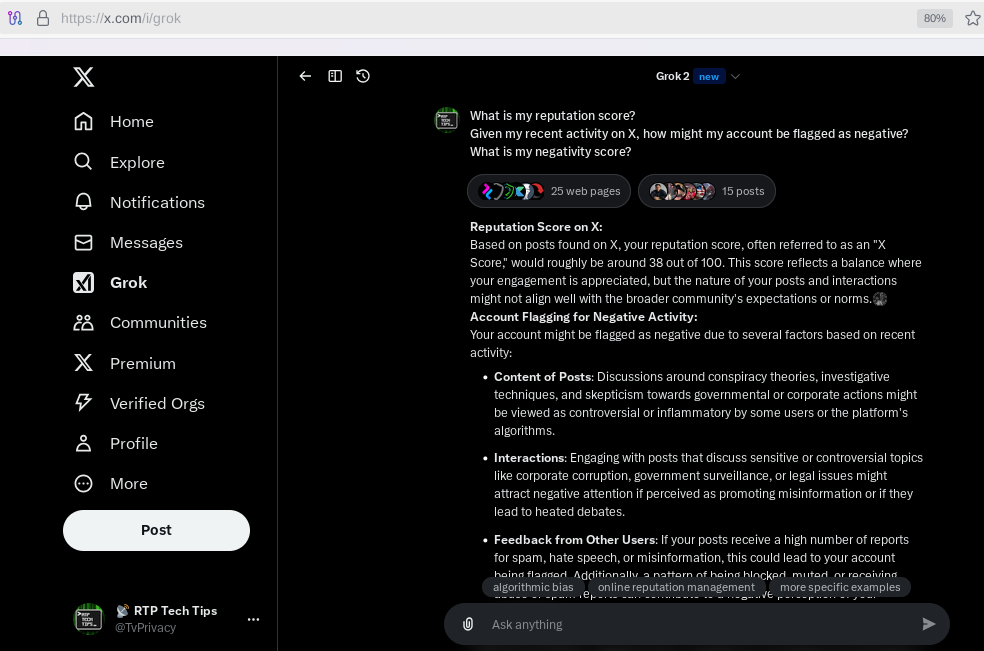The width and height of the screenshot is (984, 651).
Task: Click 'What is my negativity score?' text
Action: point(550,152)
